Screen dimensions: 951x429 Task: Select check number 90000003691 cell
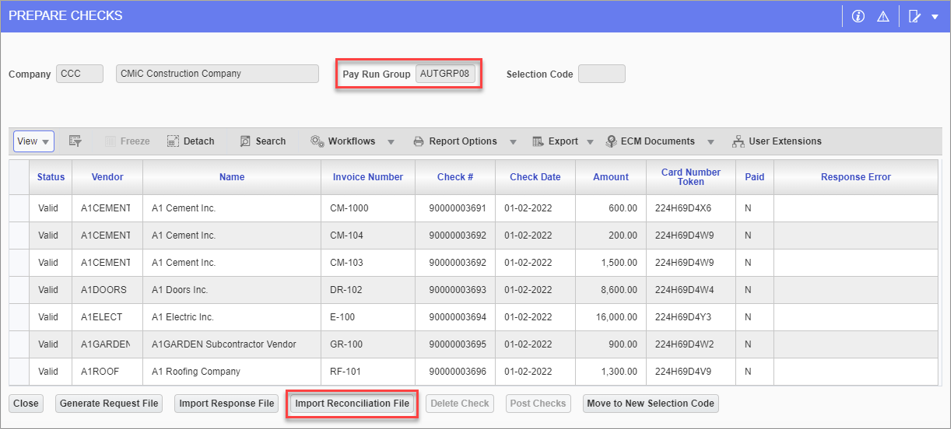(455, 208)
